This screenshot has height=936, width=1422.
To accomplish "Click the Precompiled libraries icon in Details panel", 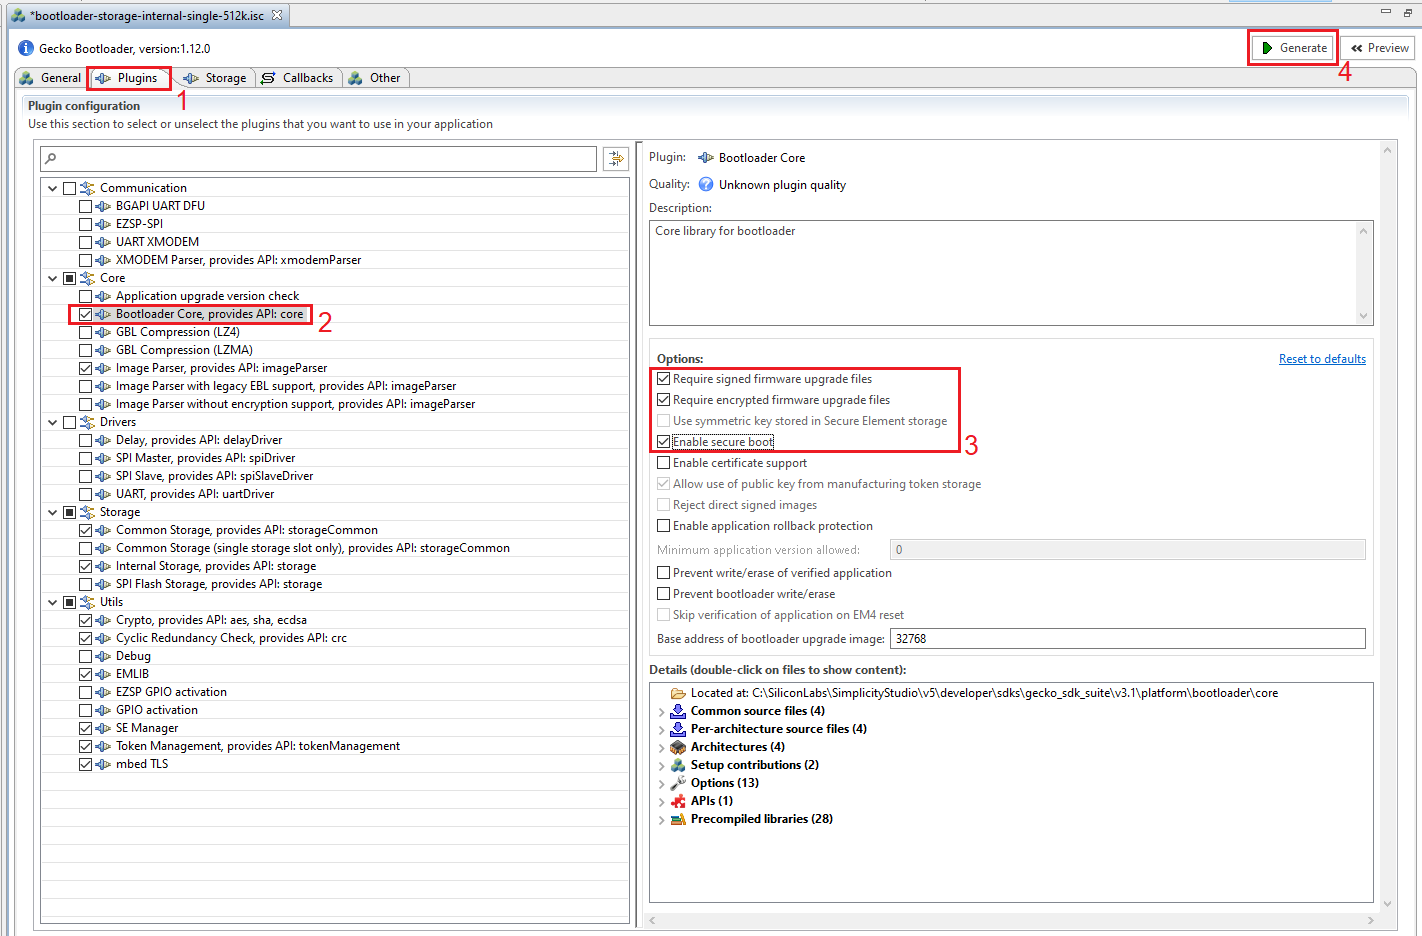I will pos(679,818).
